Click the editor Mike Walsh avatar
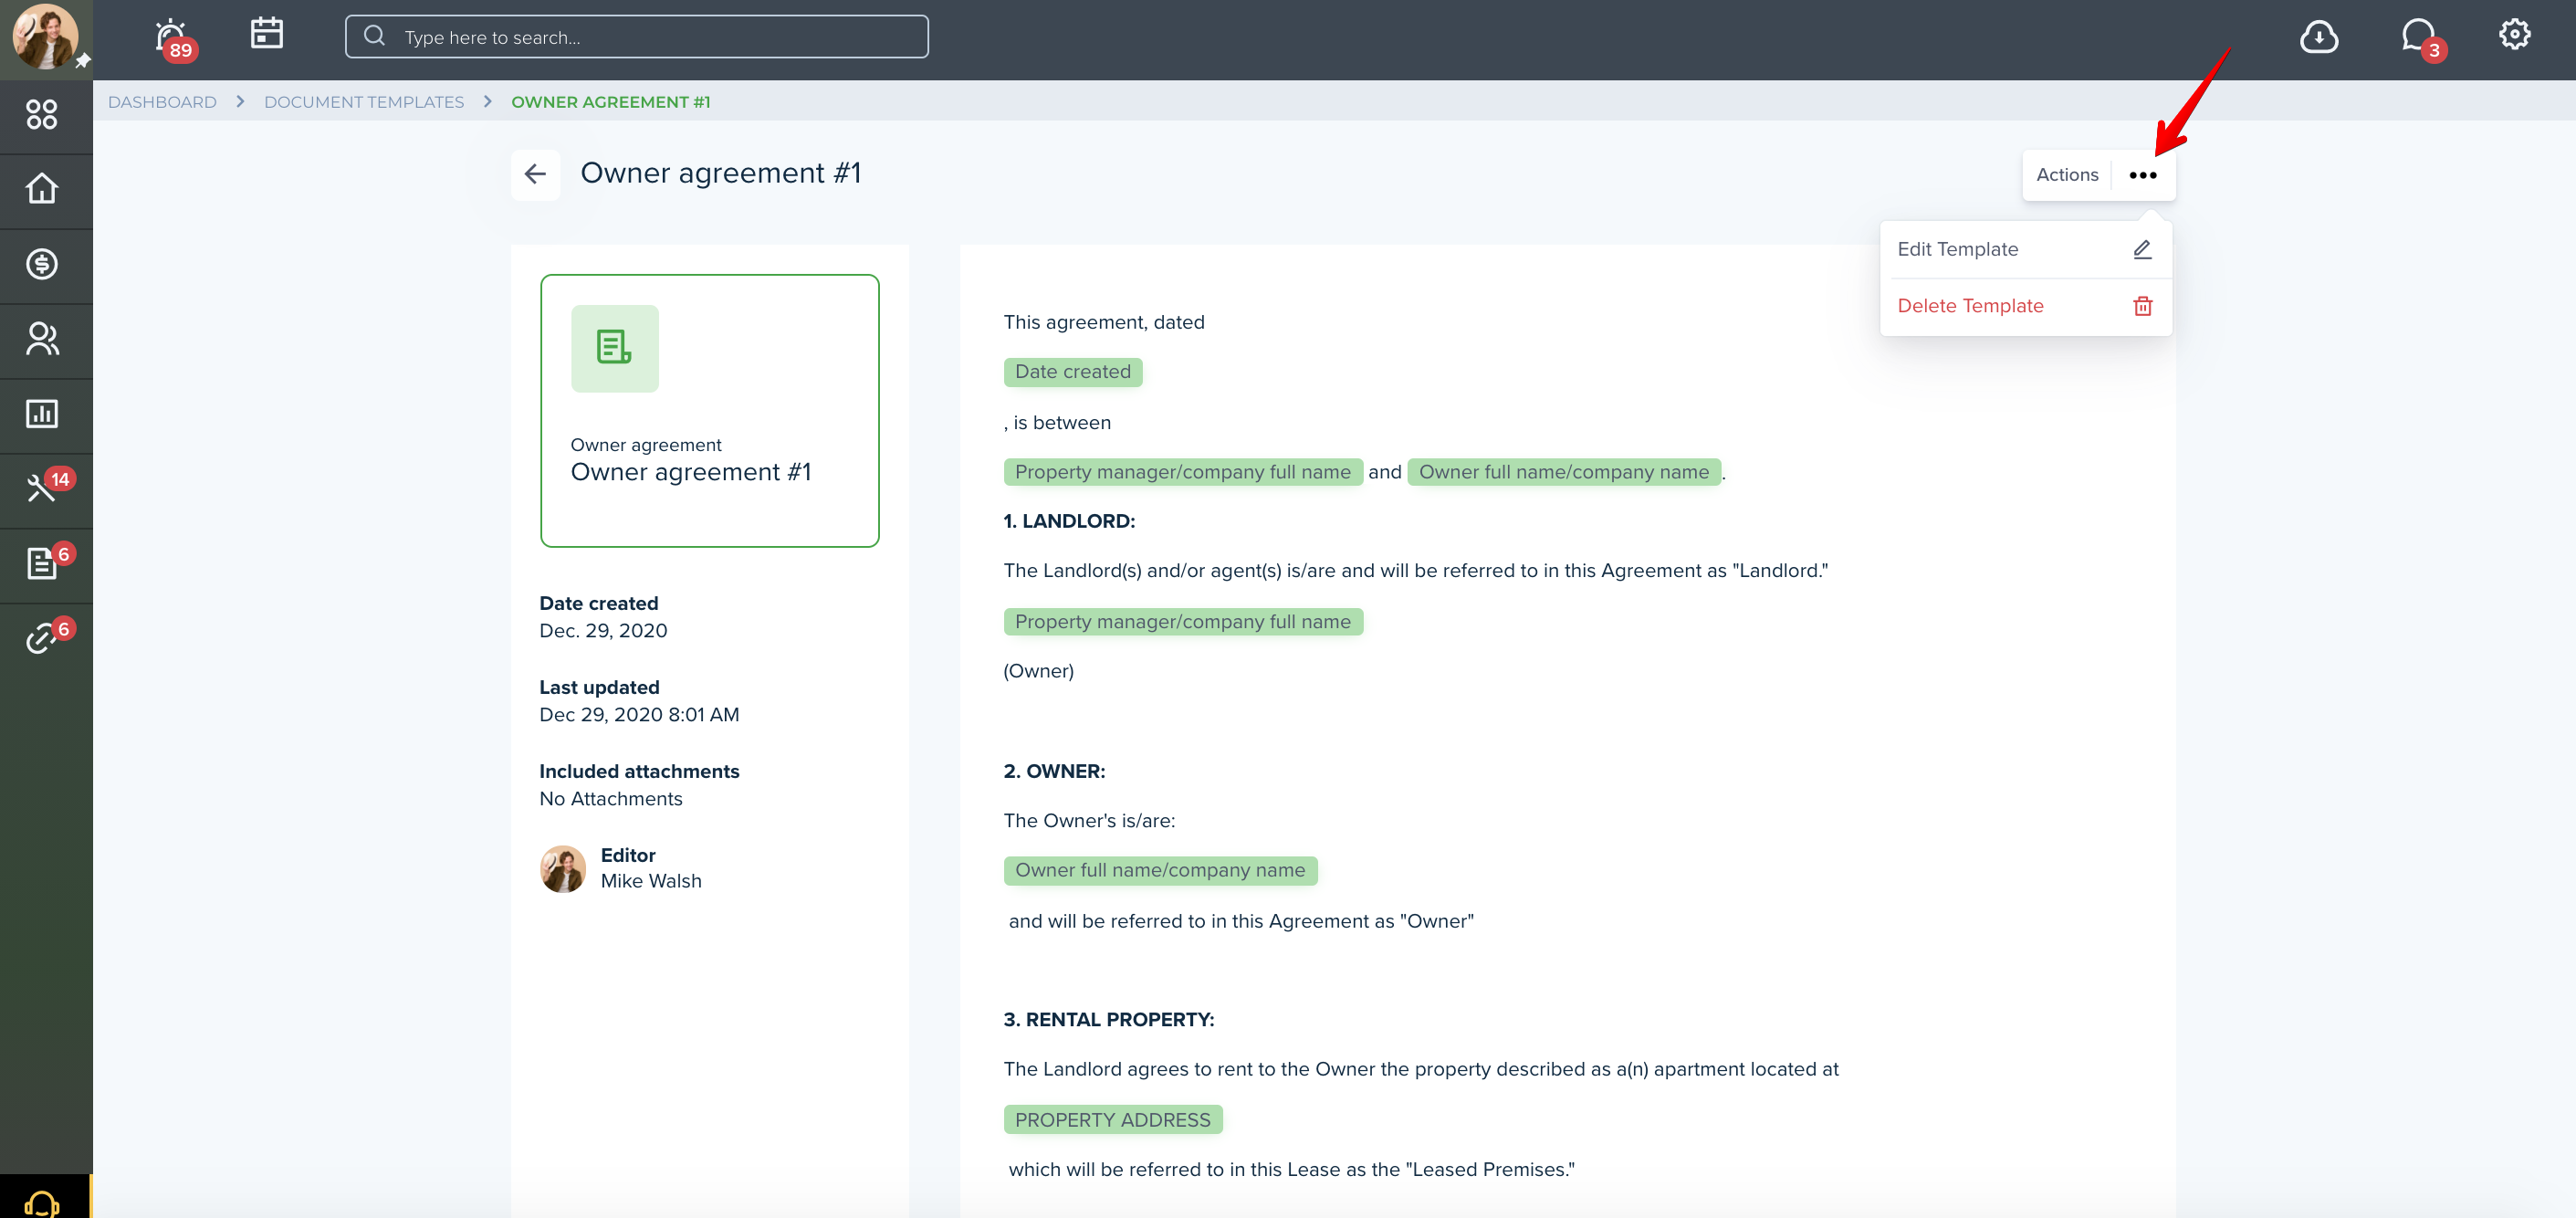Image resolution: width=2576 pixels, height=1218 pixels. pyautogui.click(x=563, y=868)
